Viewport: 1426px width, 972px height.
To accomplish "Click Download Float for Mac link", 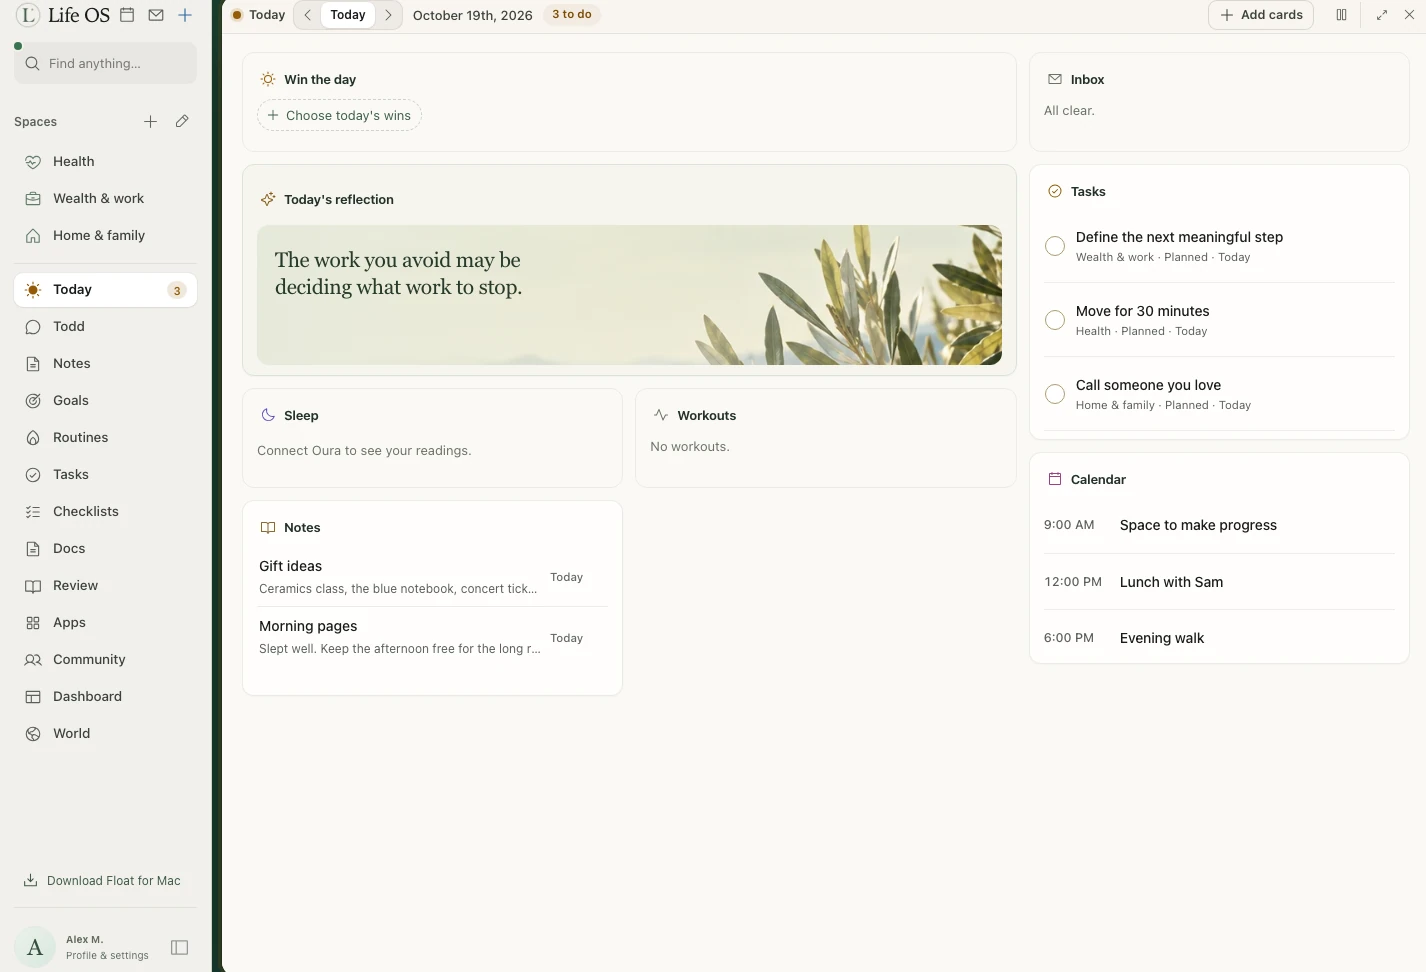I will tap(102, 881).
